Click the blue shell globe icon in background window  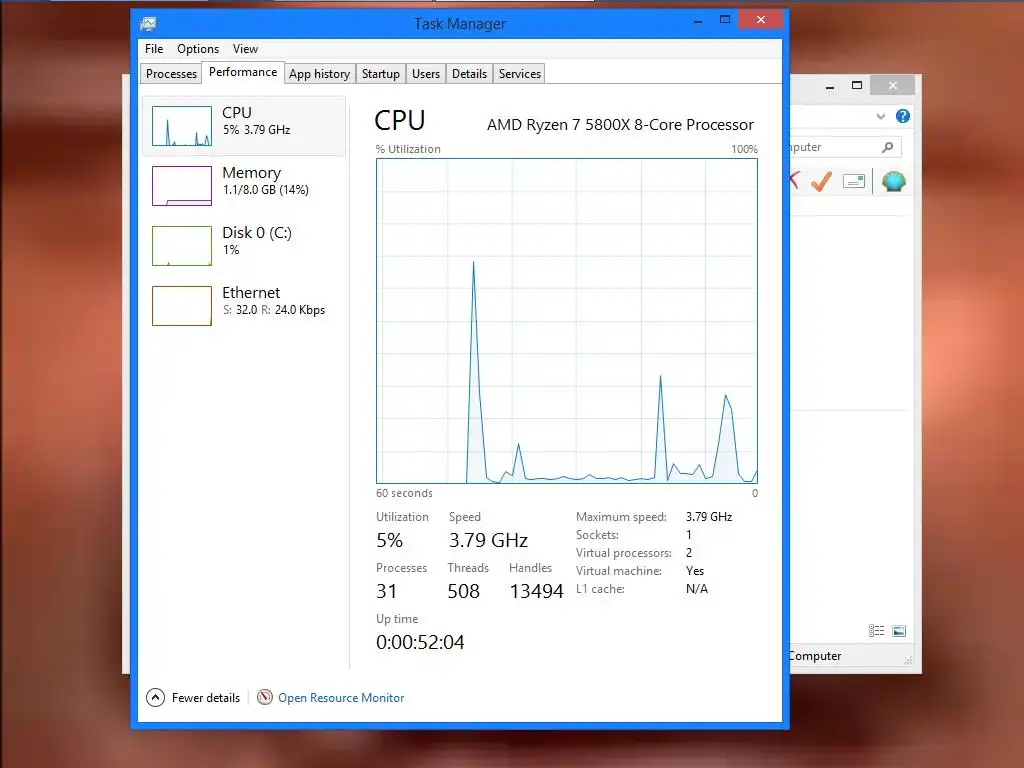(x=893, y=181)
